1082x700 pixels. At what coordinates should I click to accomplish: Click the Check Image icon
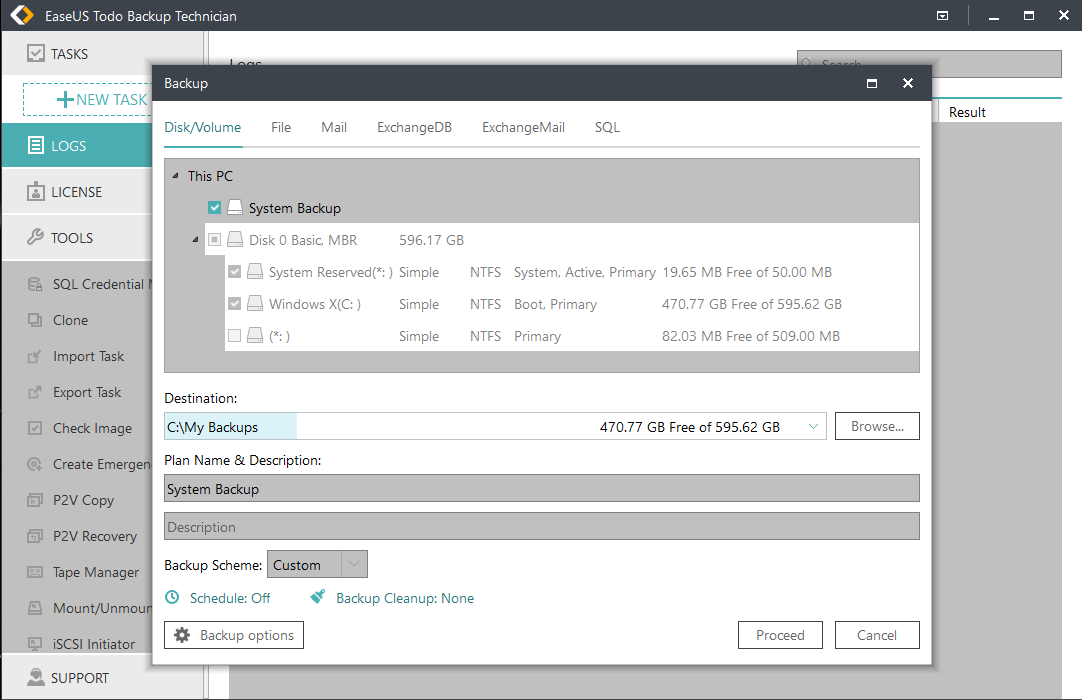35,428
